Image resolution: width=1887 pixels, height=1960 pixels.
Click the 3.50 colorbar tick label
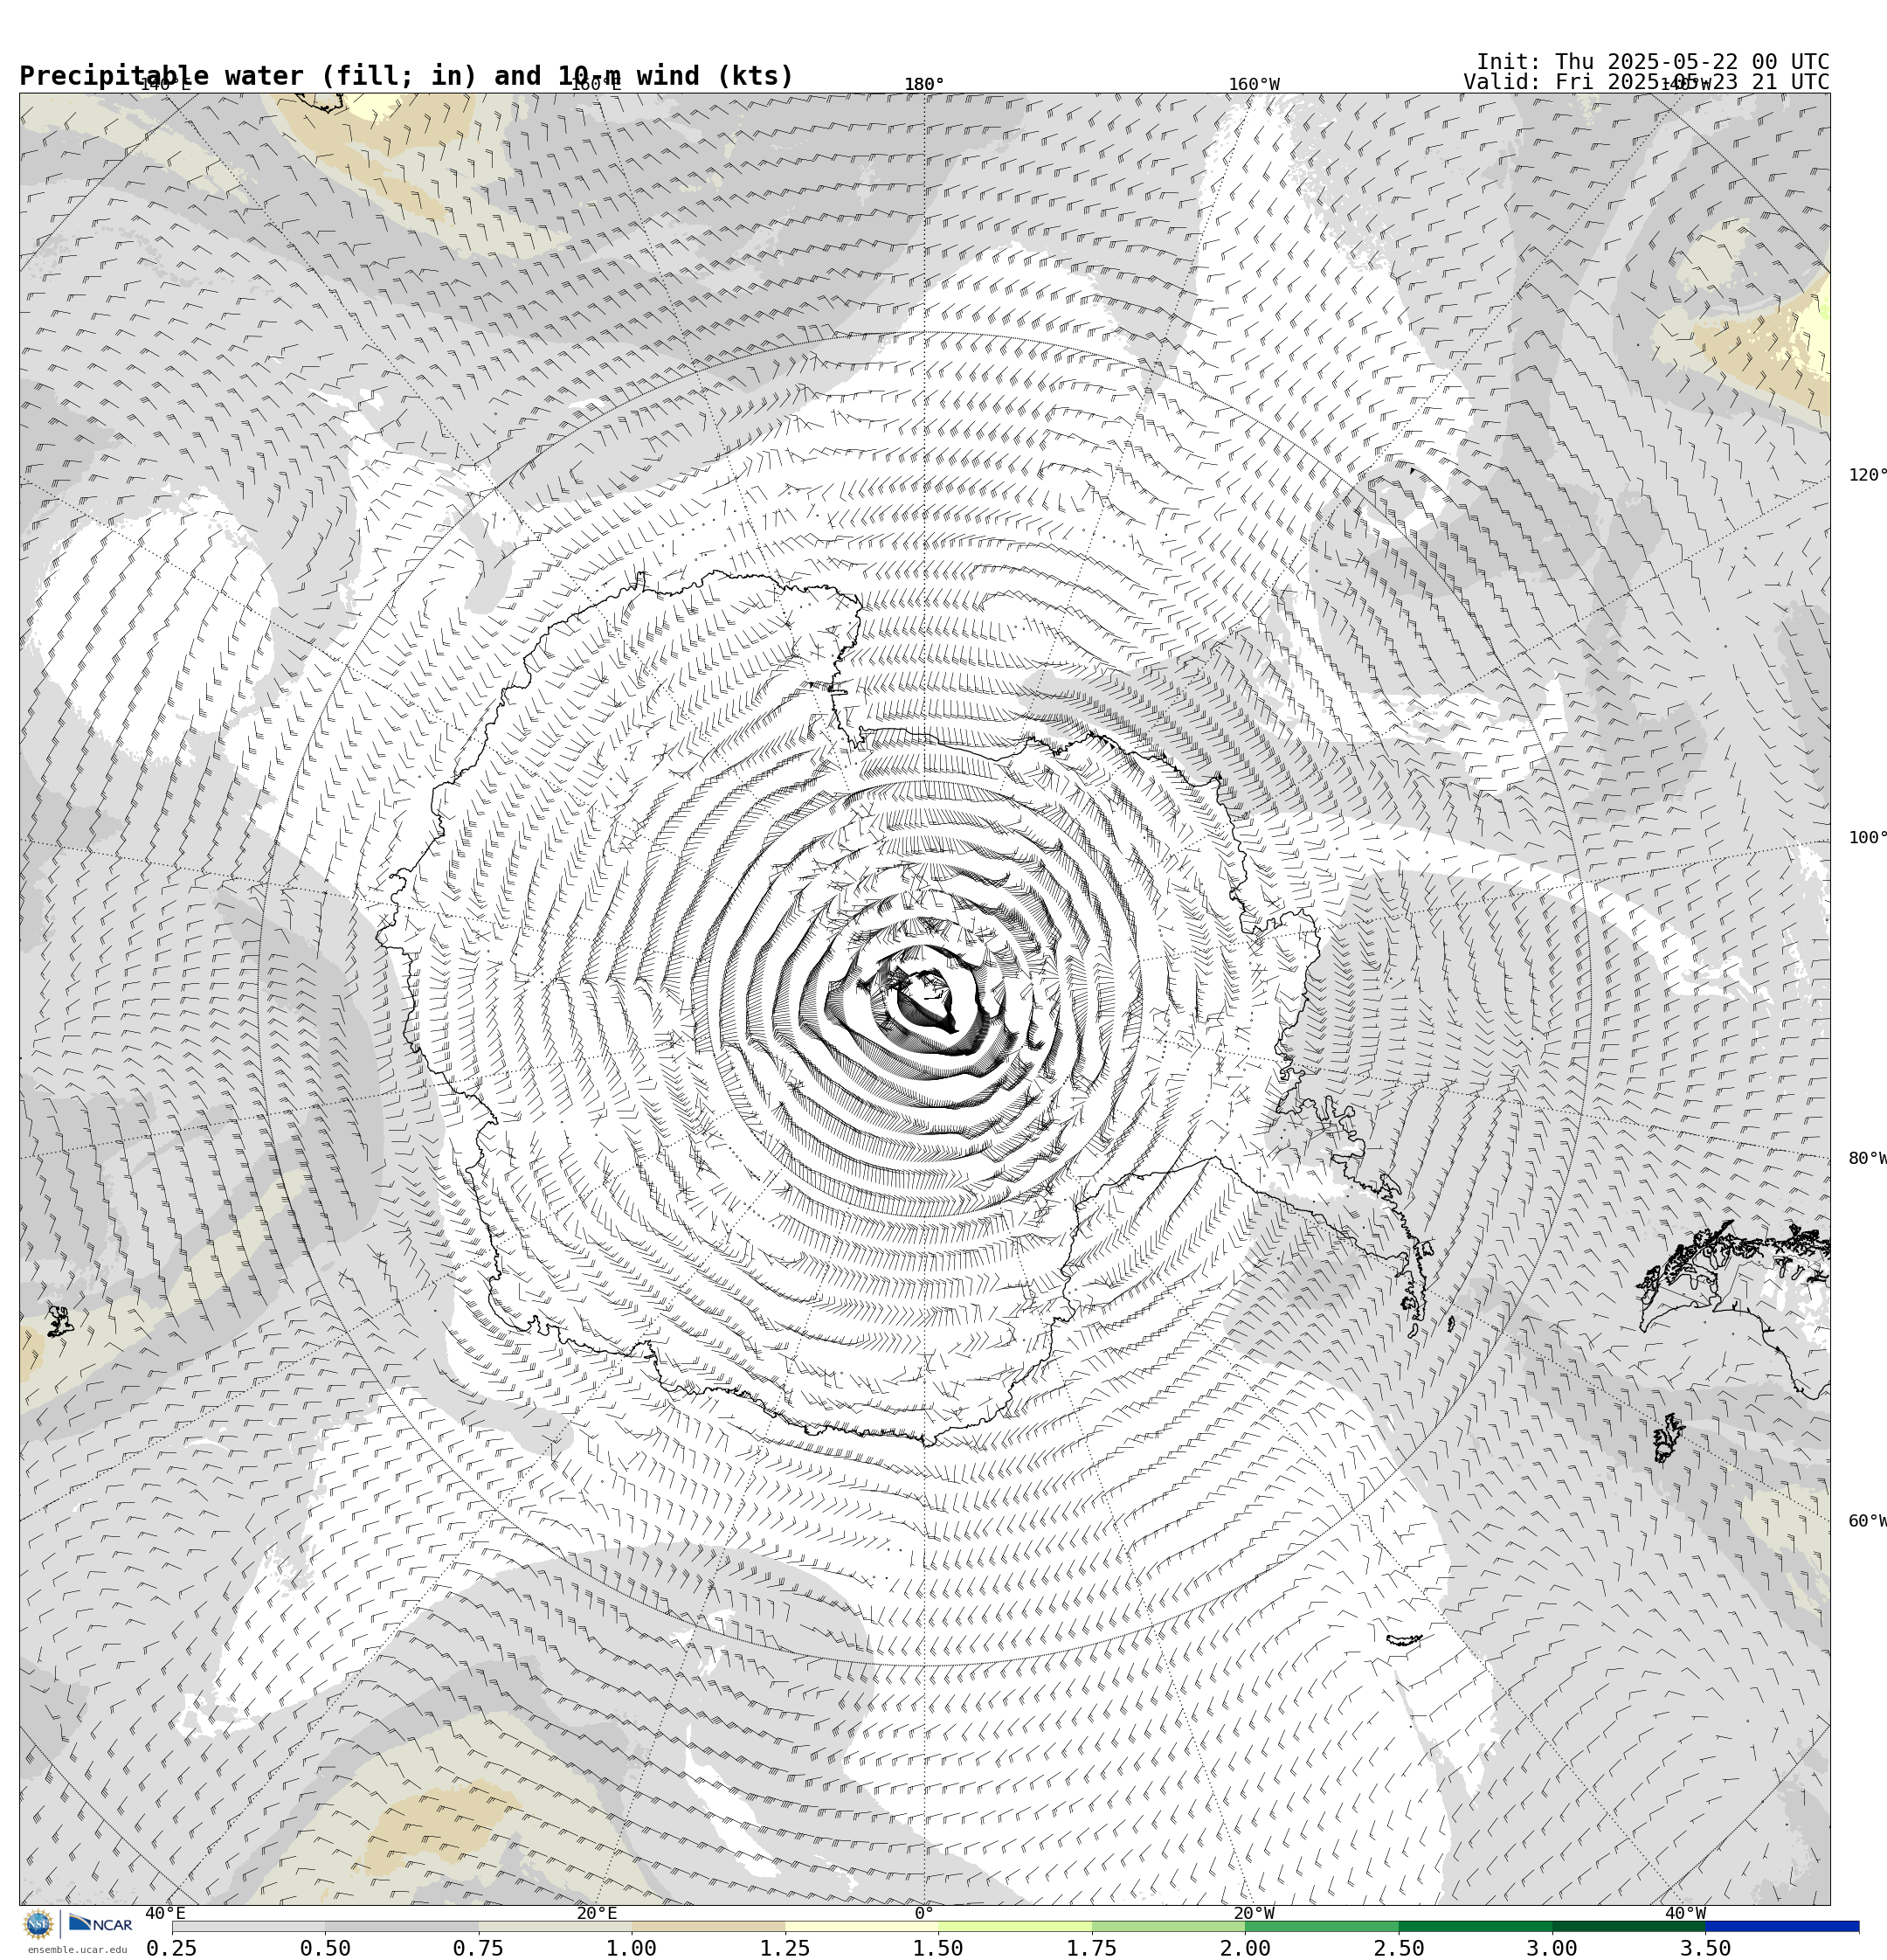tap(1706, 1948)
